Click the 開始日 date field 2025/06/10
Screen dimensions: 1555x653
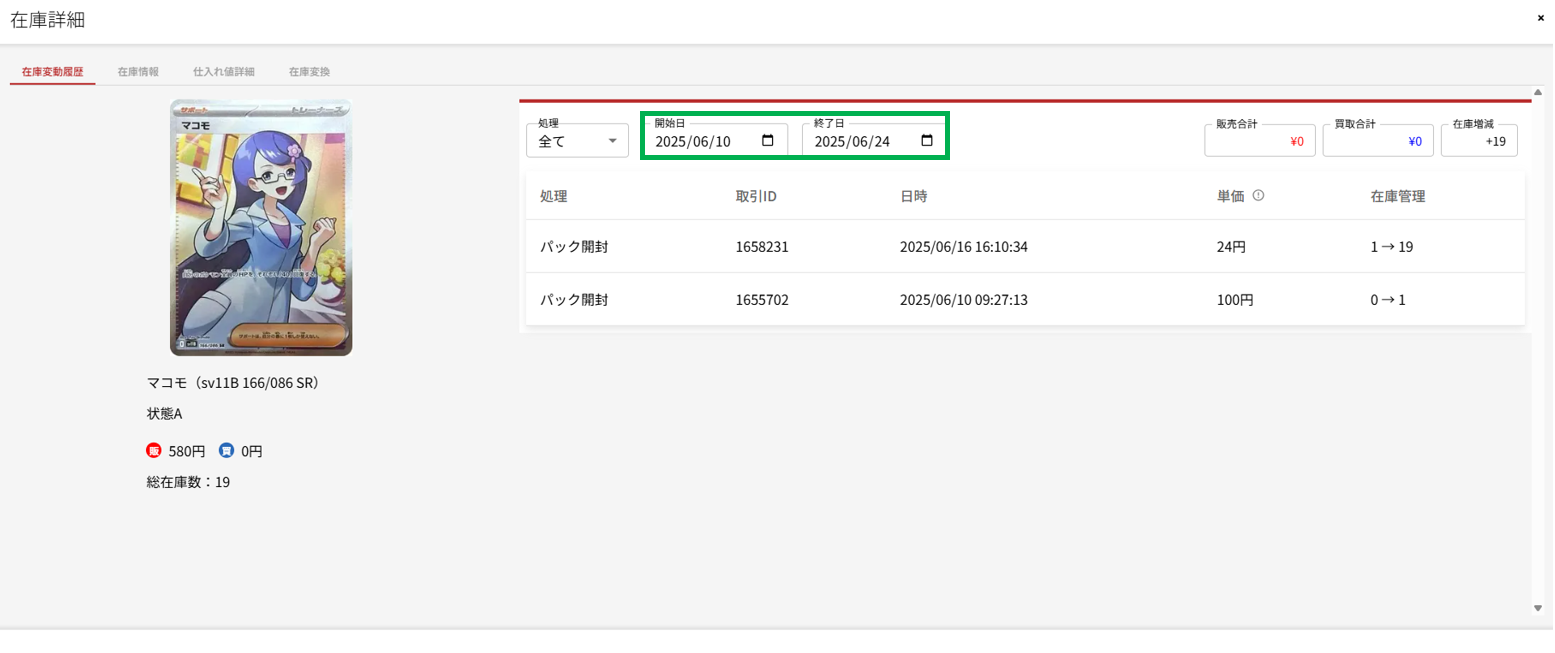coord(715,140)
